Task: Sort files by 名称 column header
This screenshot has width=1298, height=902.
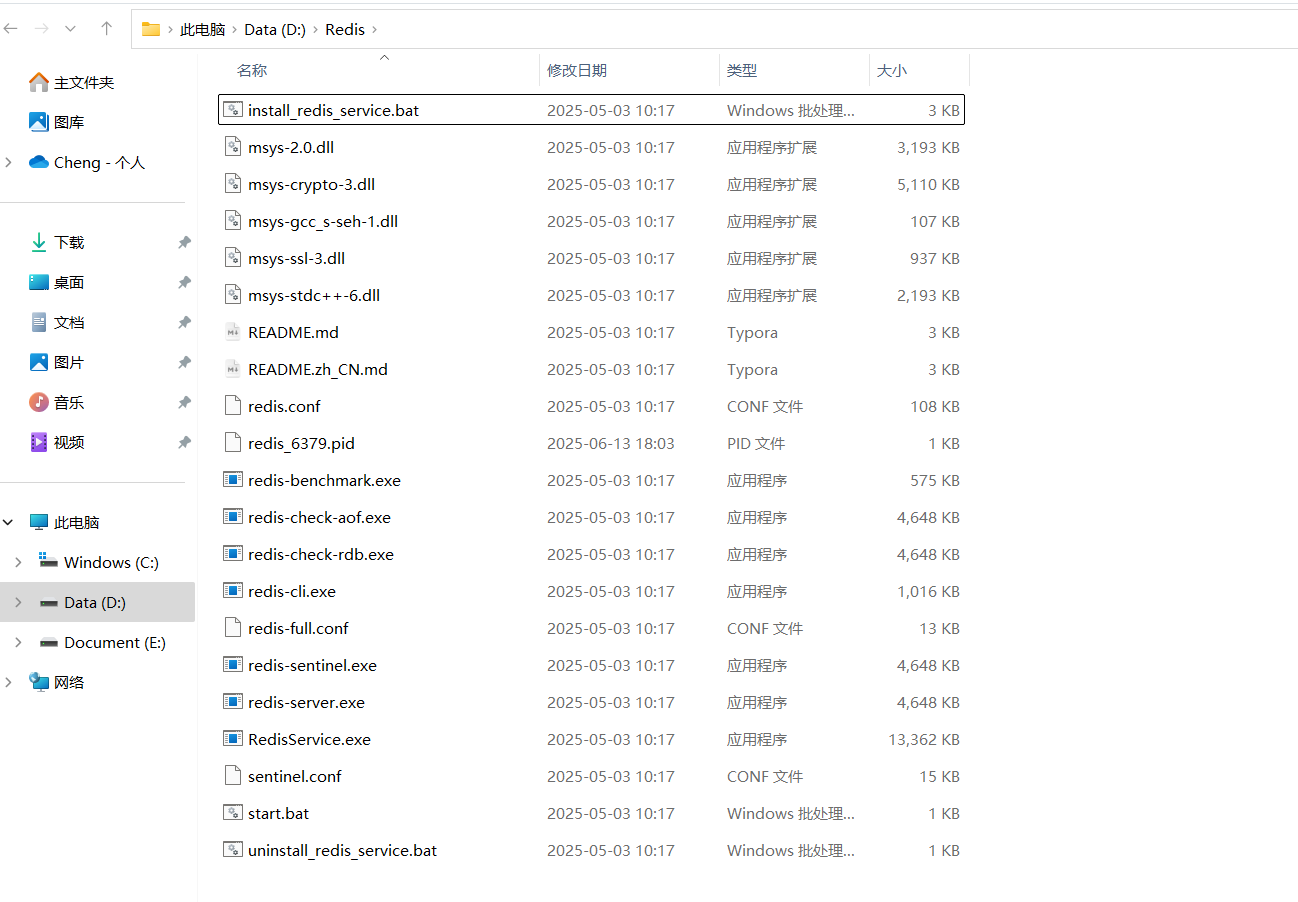Action: click(252, 70)
